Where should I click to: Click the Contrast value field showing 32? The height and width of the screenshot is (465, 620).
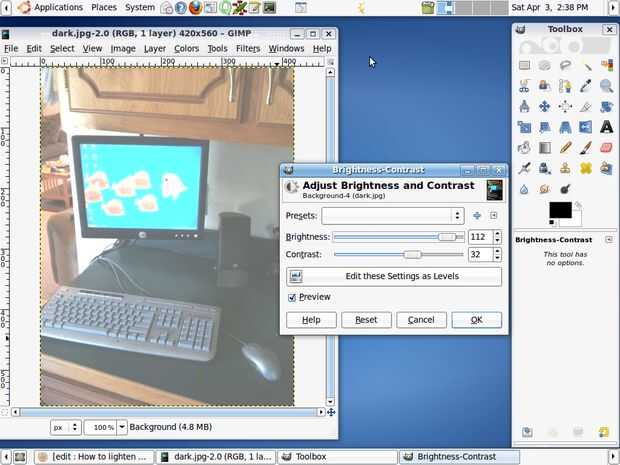point(480,254)
